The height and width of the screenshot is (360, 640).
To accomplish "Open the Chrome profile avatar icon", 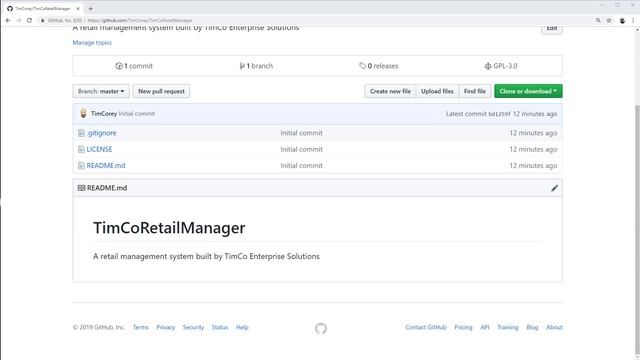I will coord(622,20).
